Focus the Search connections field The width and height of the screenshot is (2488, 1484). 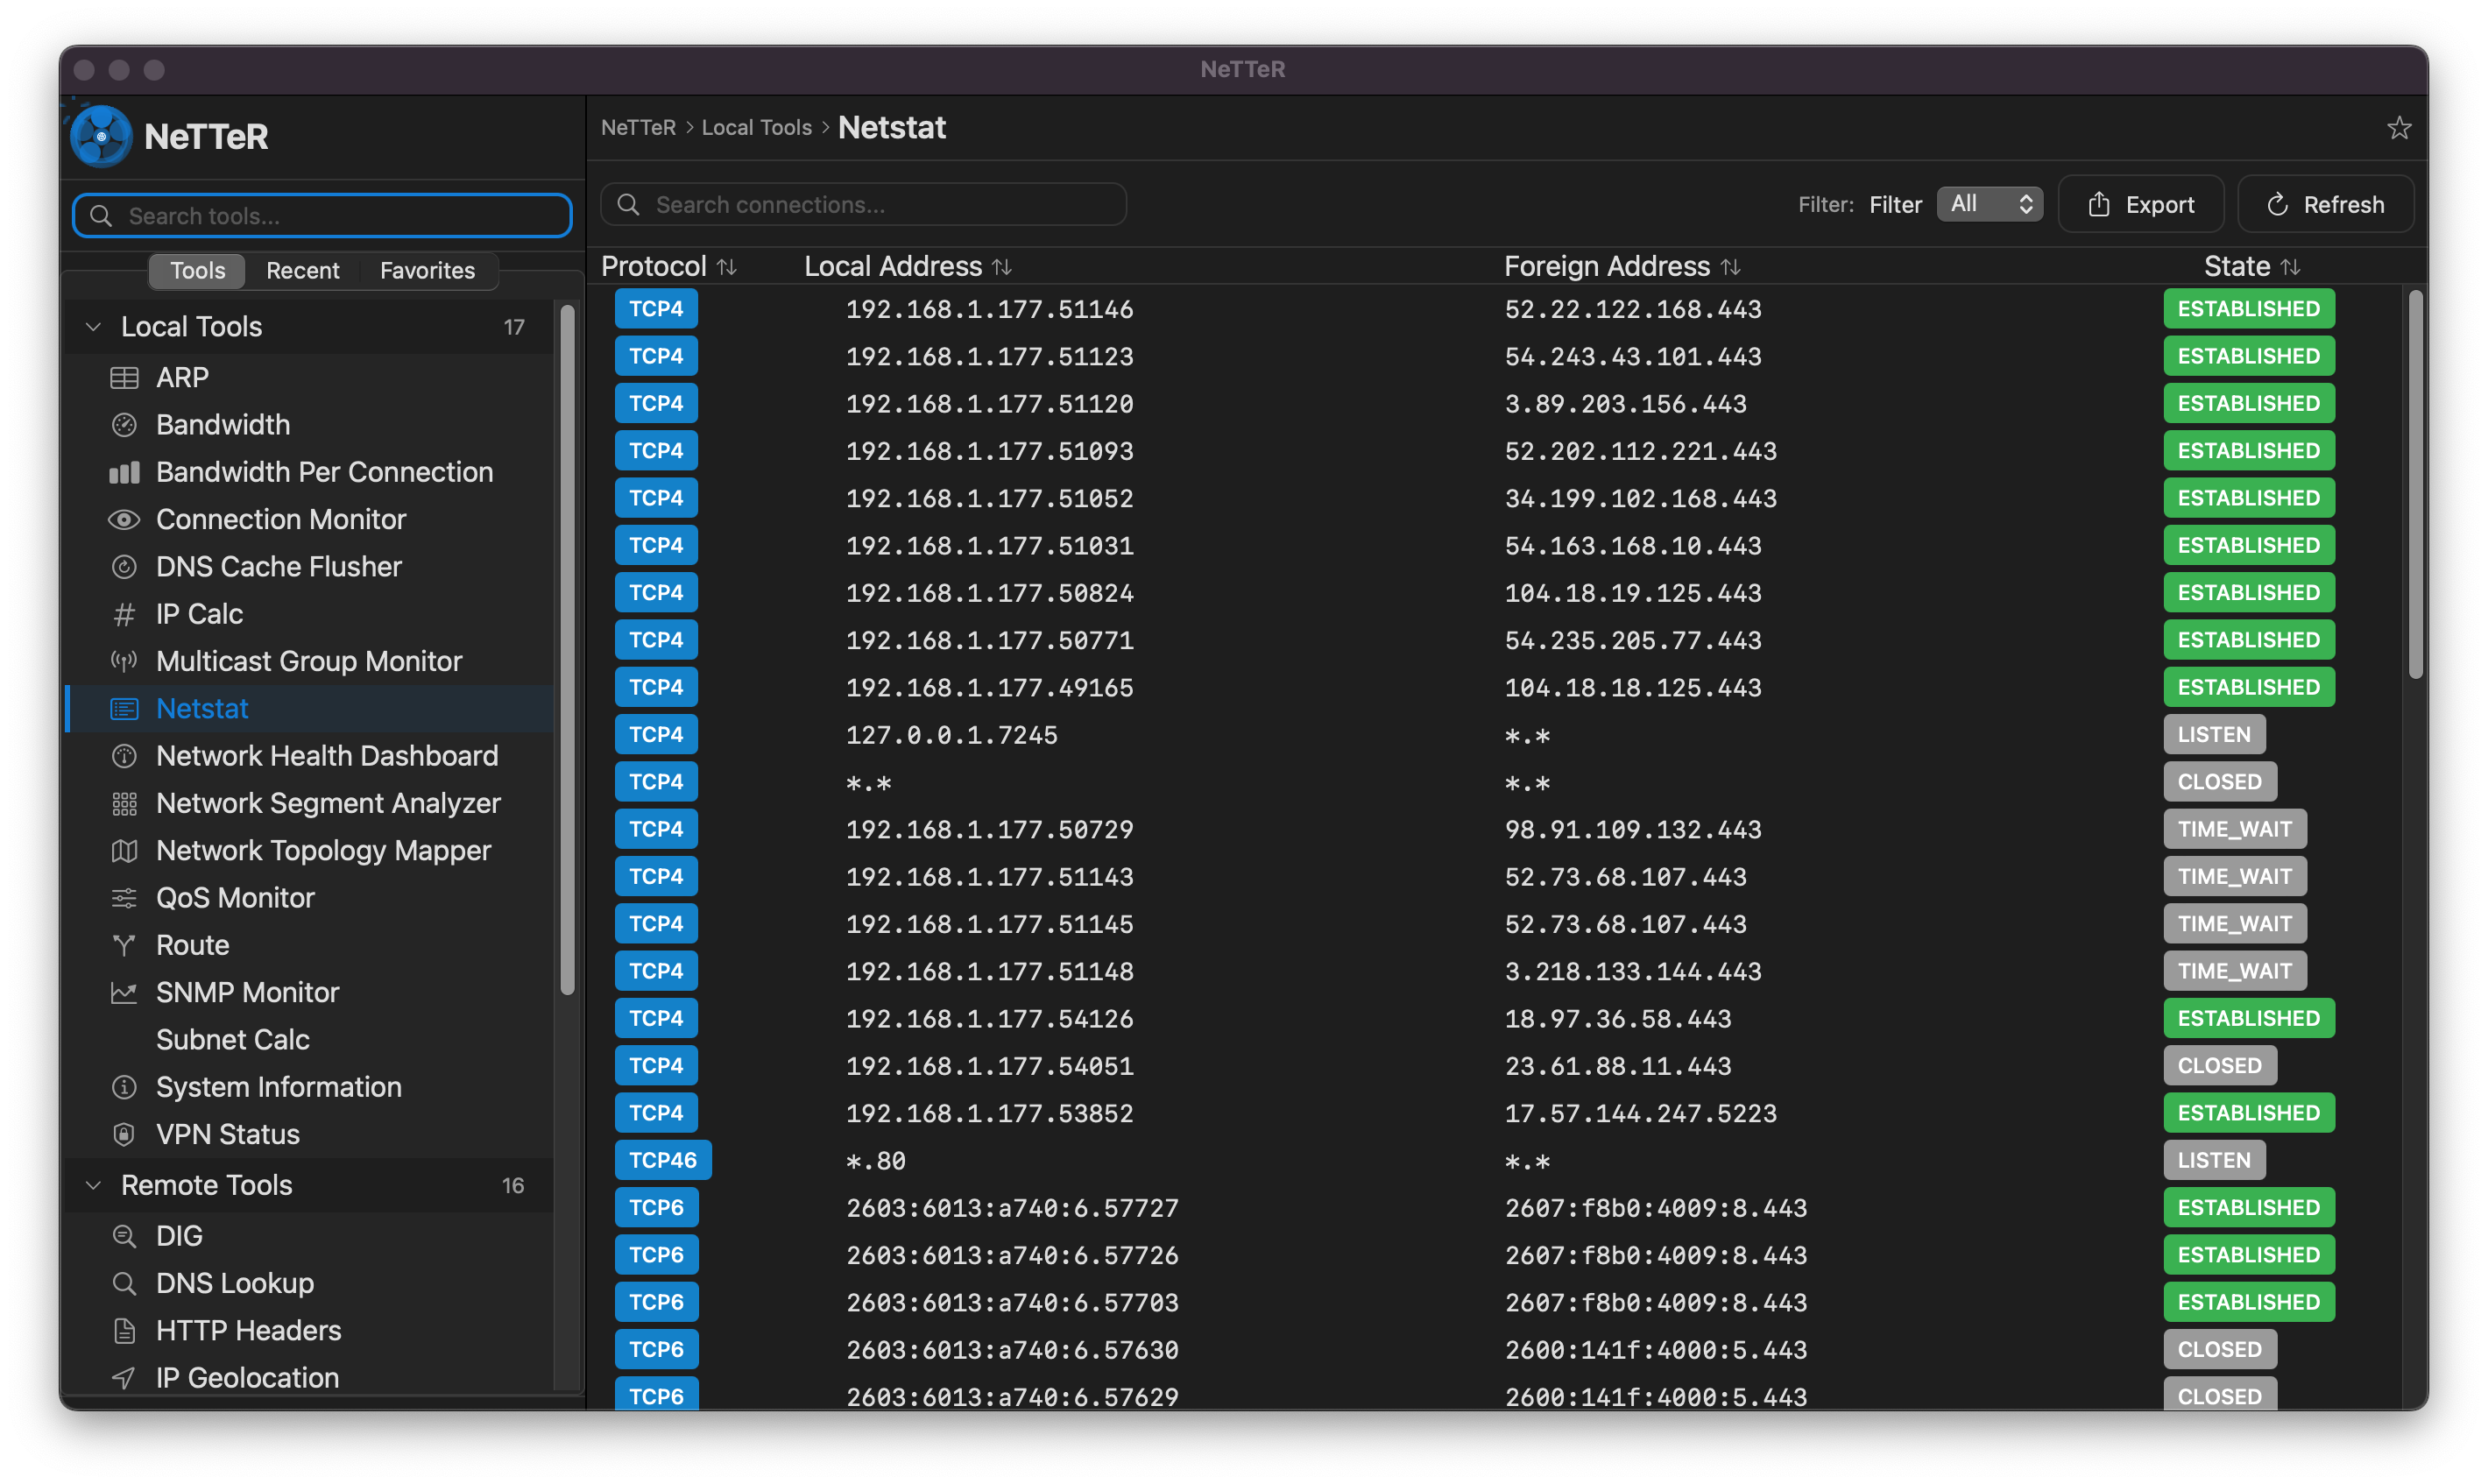click(863, 205)
